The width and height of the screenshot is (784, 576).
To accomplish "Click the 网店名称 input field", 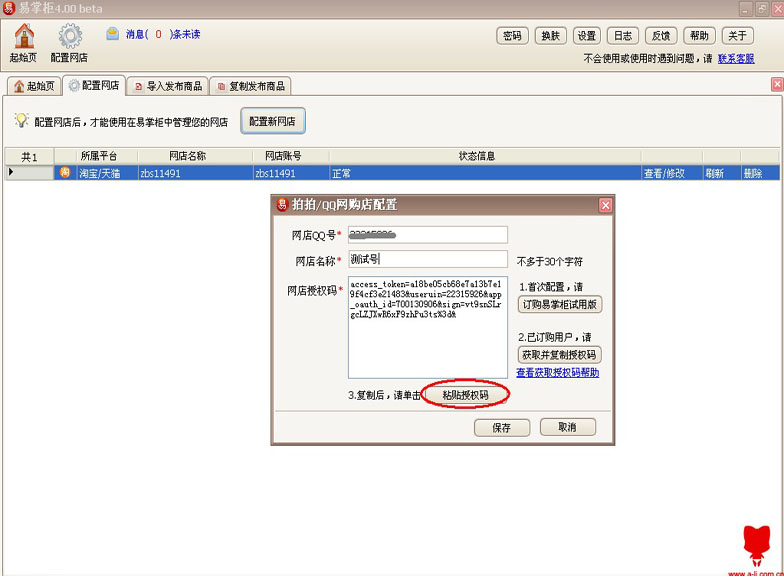I will pyautogui.click(x=428, y=259).
